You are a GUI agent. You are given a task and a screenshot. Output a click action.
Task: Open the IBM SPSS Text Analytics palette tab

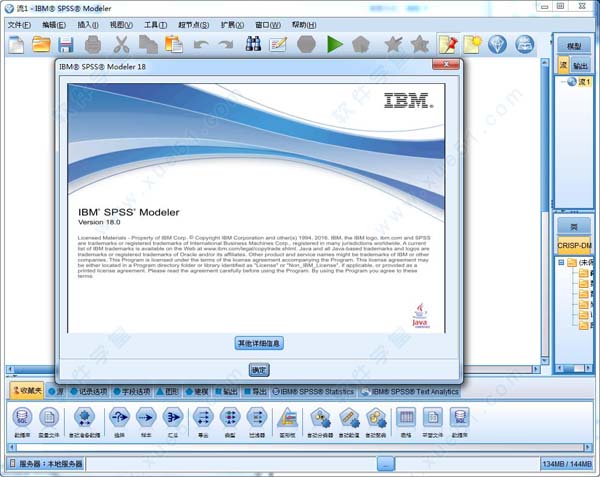(410, 392)
